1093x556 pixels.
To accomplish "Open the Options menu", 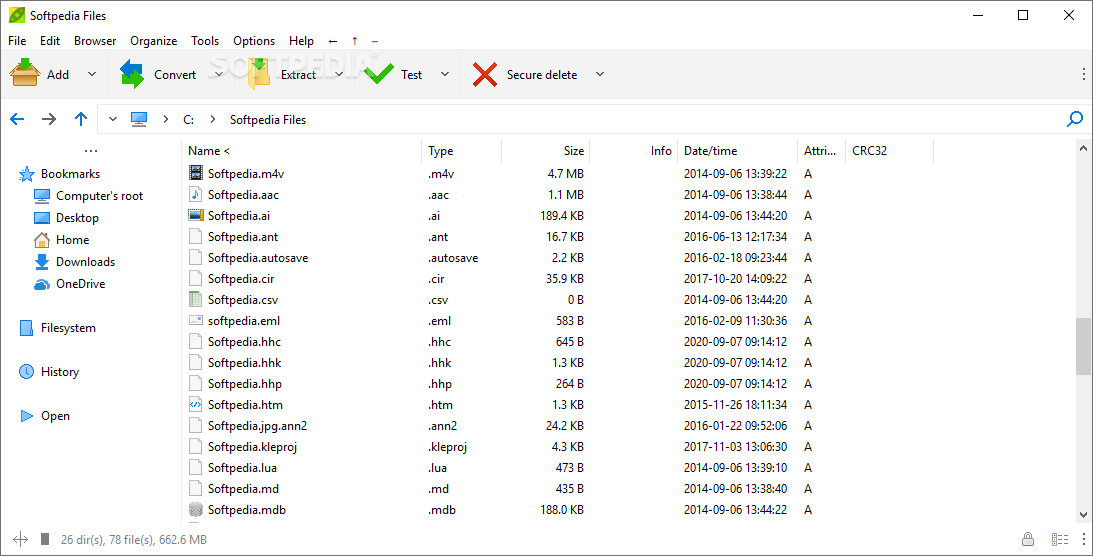I will 254,41.
